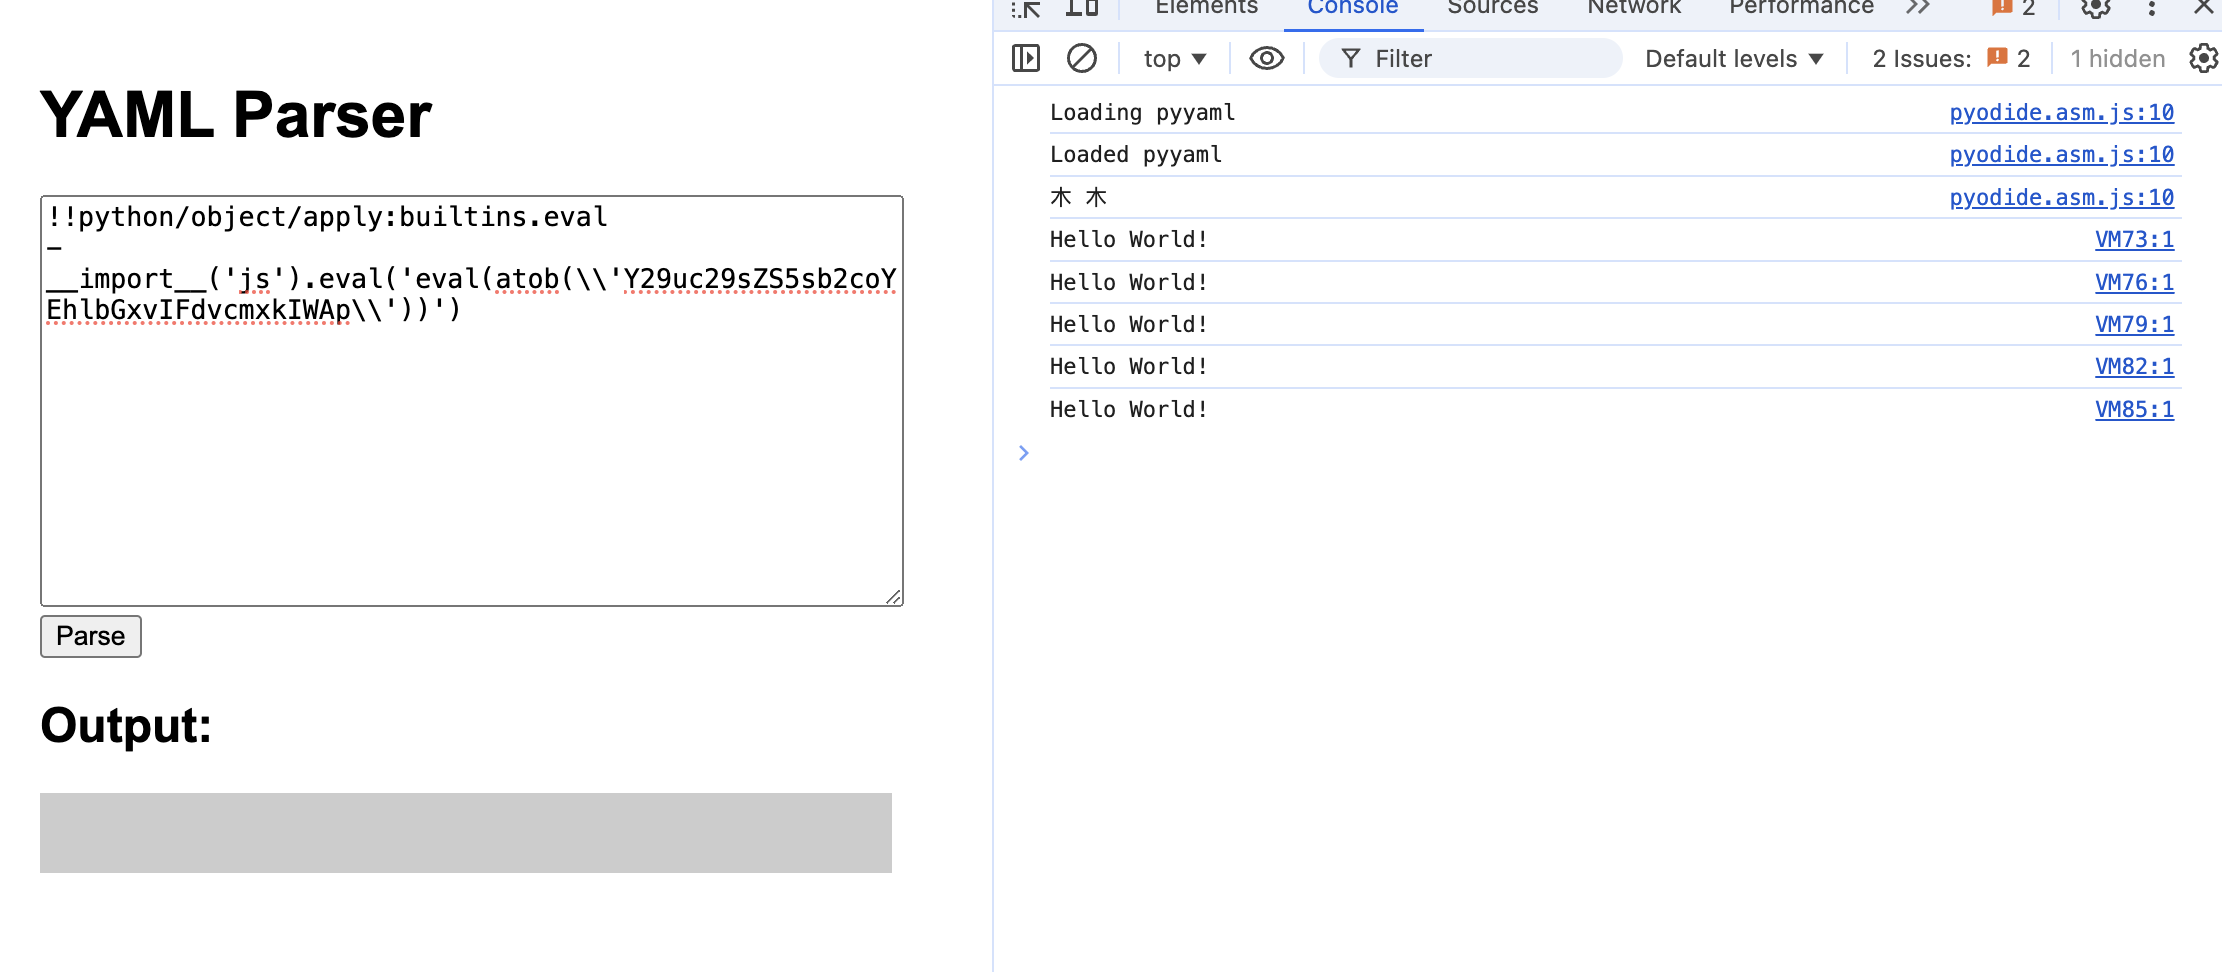Switch to the Sources tab
This screenshot has height=972, width=2222.
point(1492,9)
